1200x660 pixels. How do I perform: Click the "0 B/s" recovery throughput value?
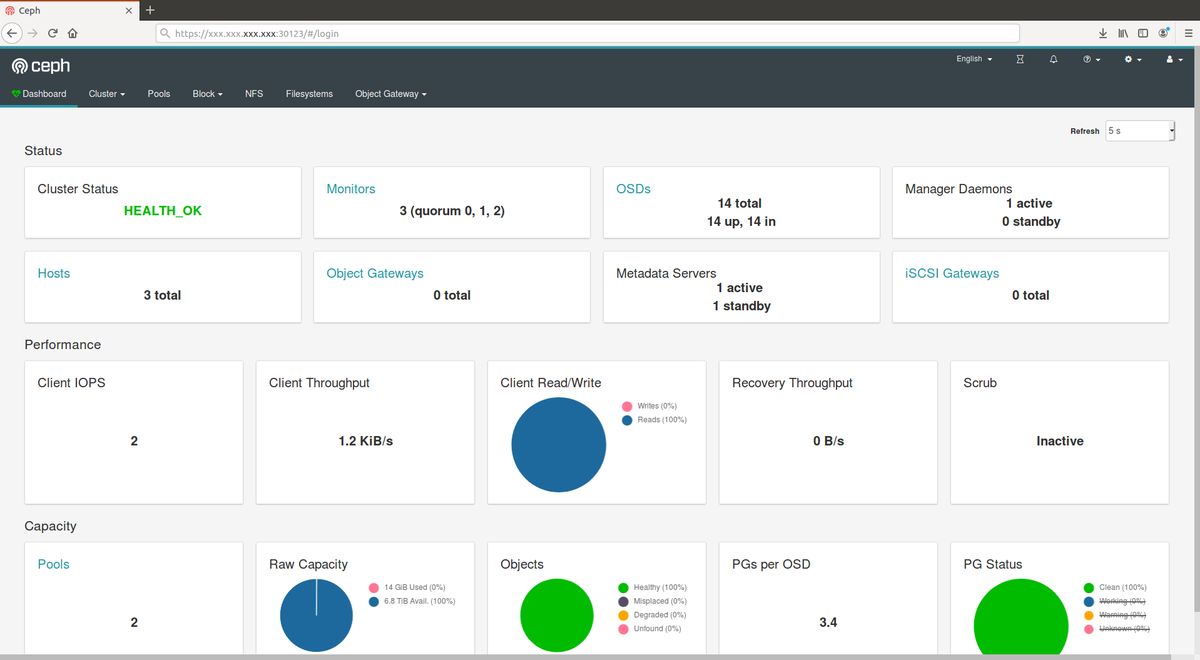click(829, 441)
